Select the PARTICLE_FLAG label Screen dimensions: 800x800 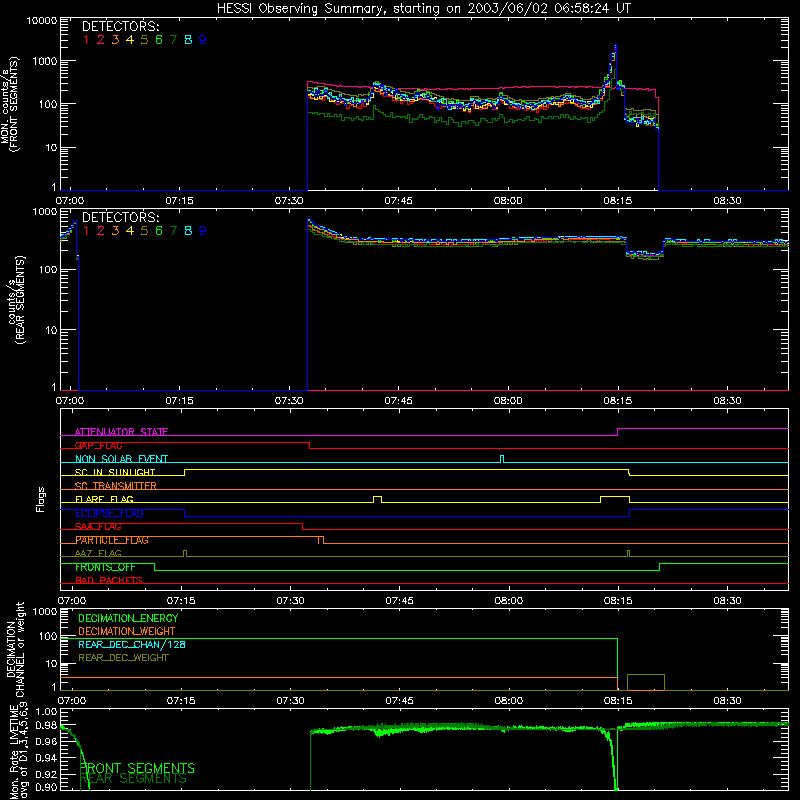[112, 540]
